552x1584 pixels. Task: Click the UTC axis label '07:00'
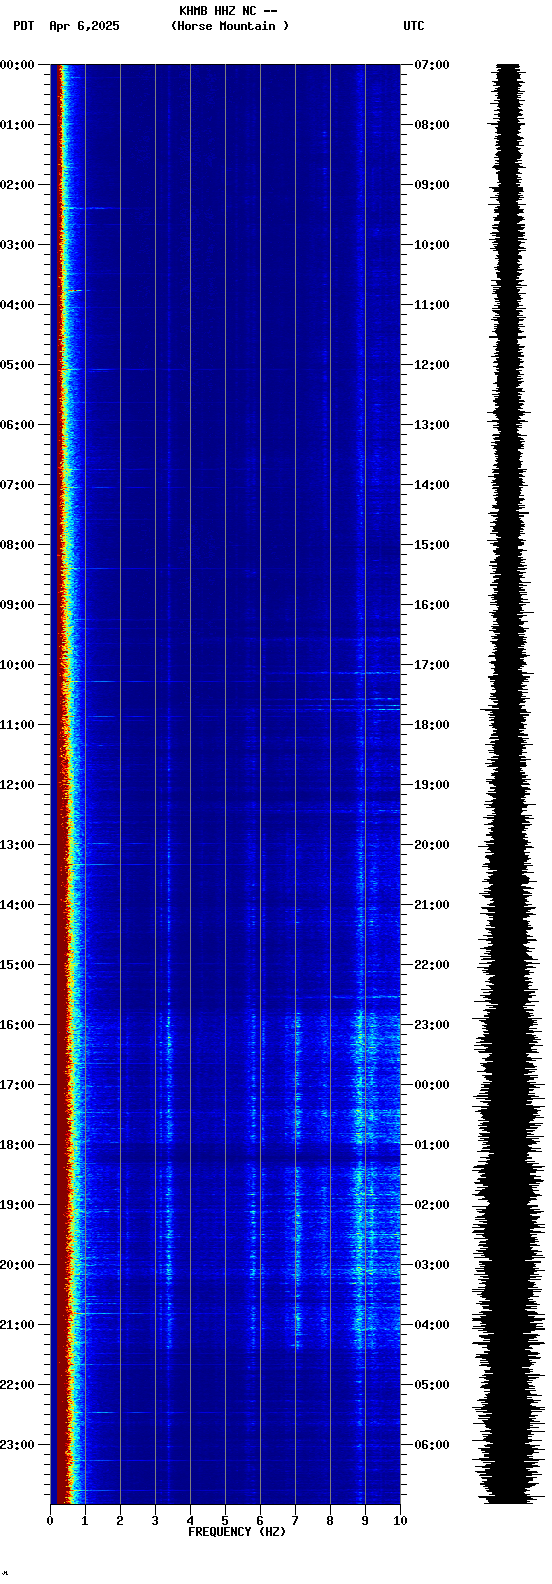432,65
